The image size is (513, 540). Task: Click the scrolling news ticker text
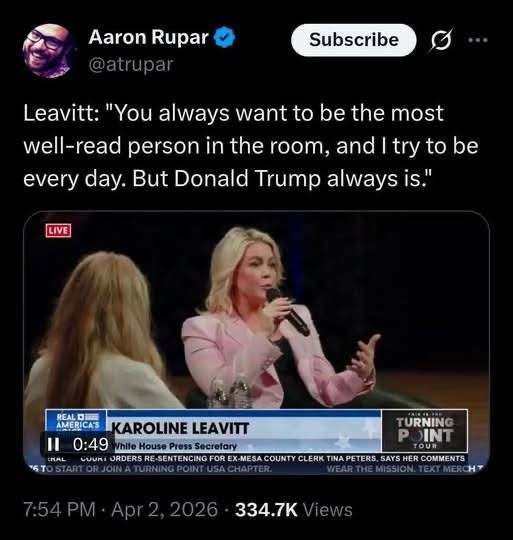272,459
